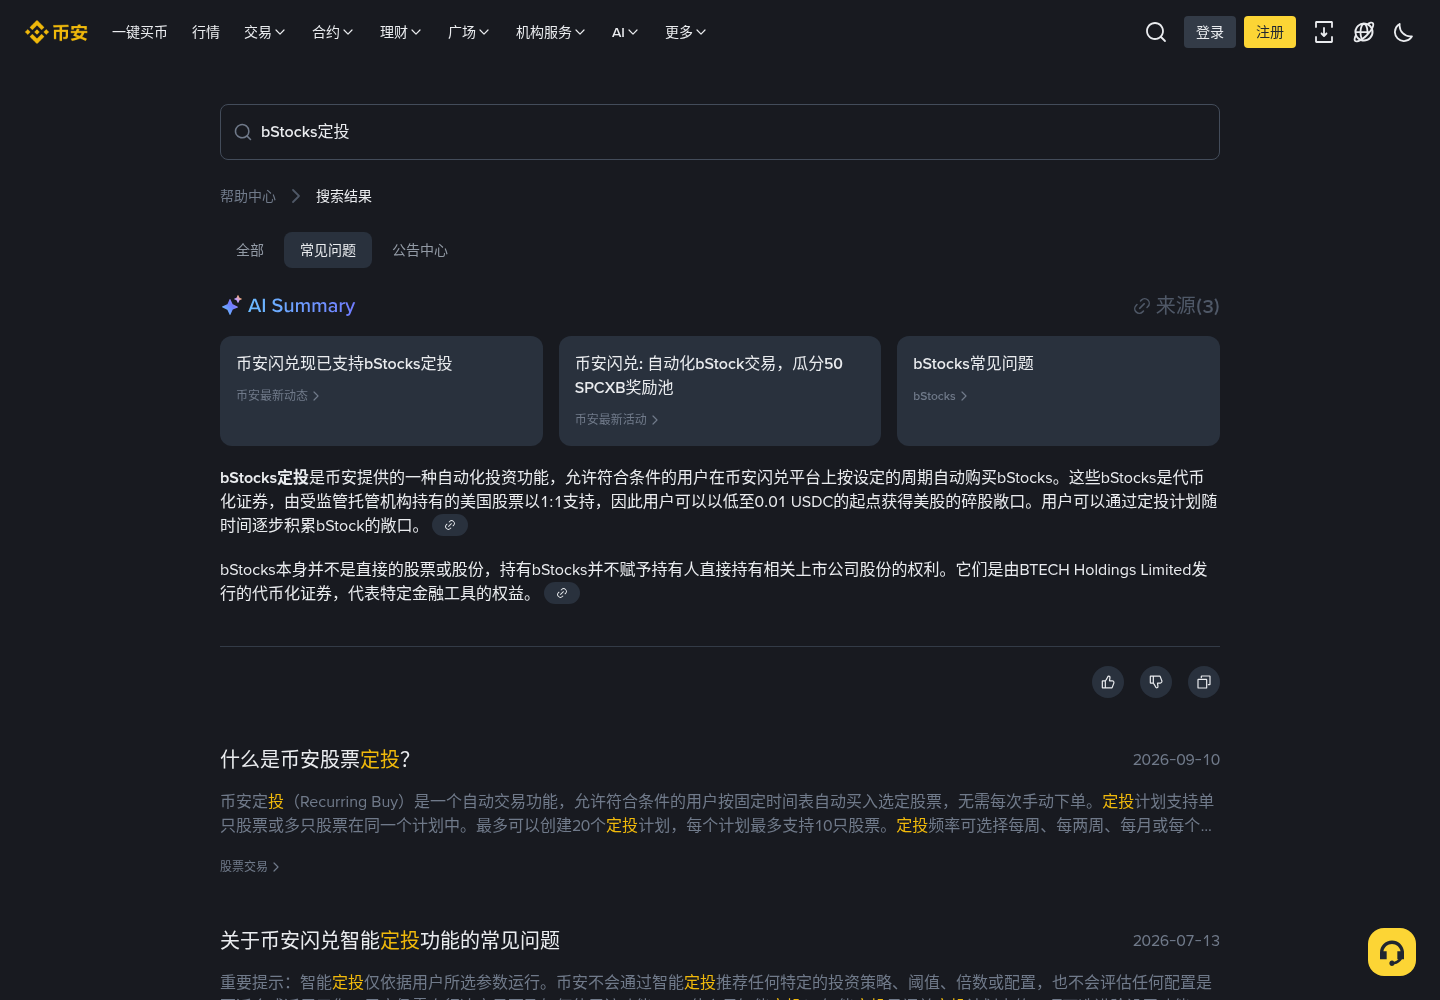Open result 关于币安闪兑智能定投功能的常见问题

(x=390, y=940)
